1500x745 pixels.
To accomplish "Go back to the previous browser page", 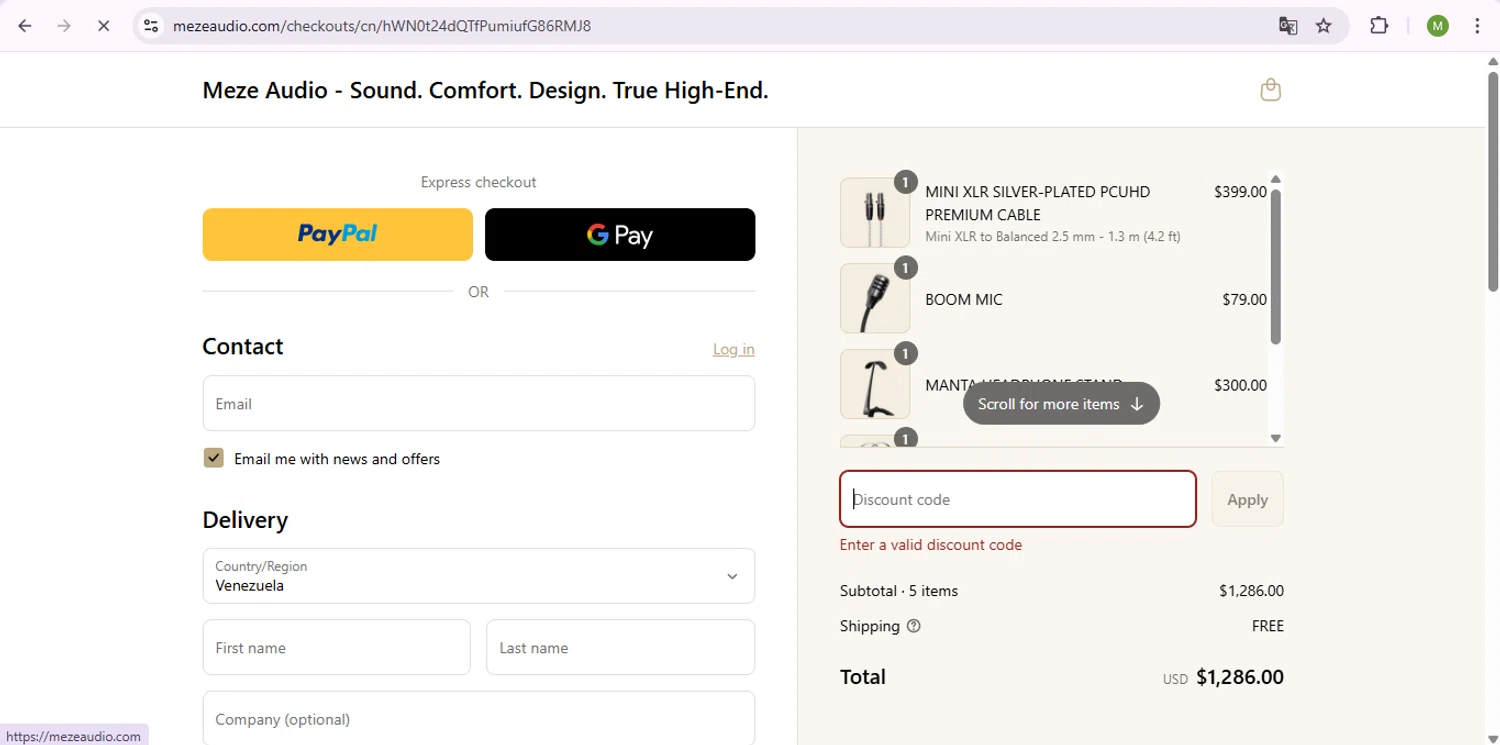I will click(25, 26).
